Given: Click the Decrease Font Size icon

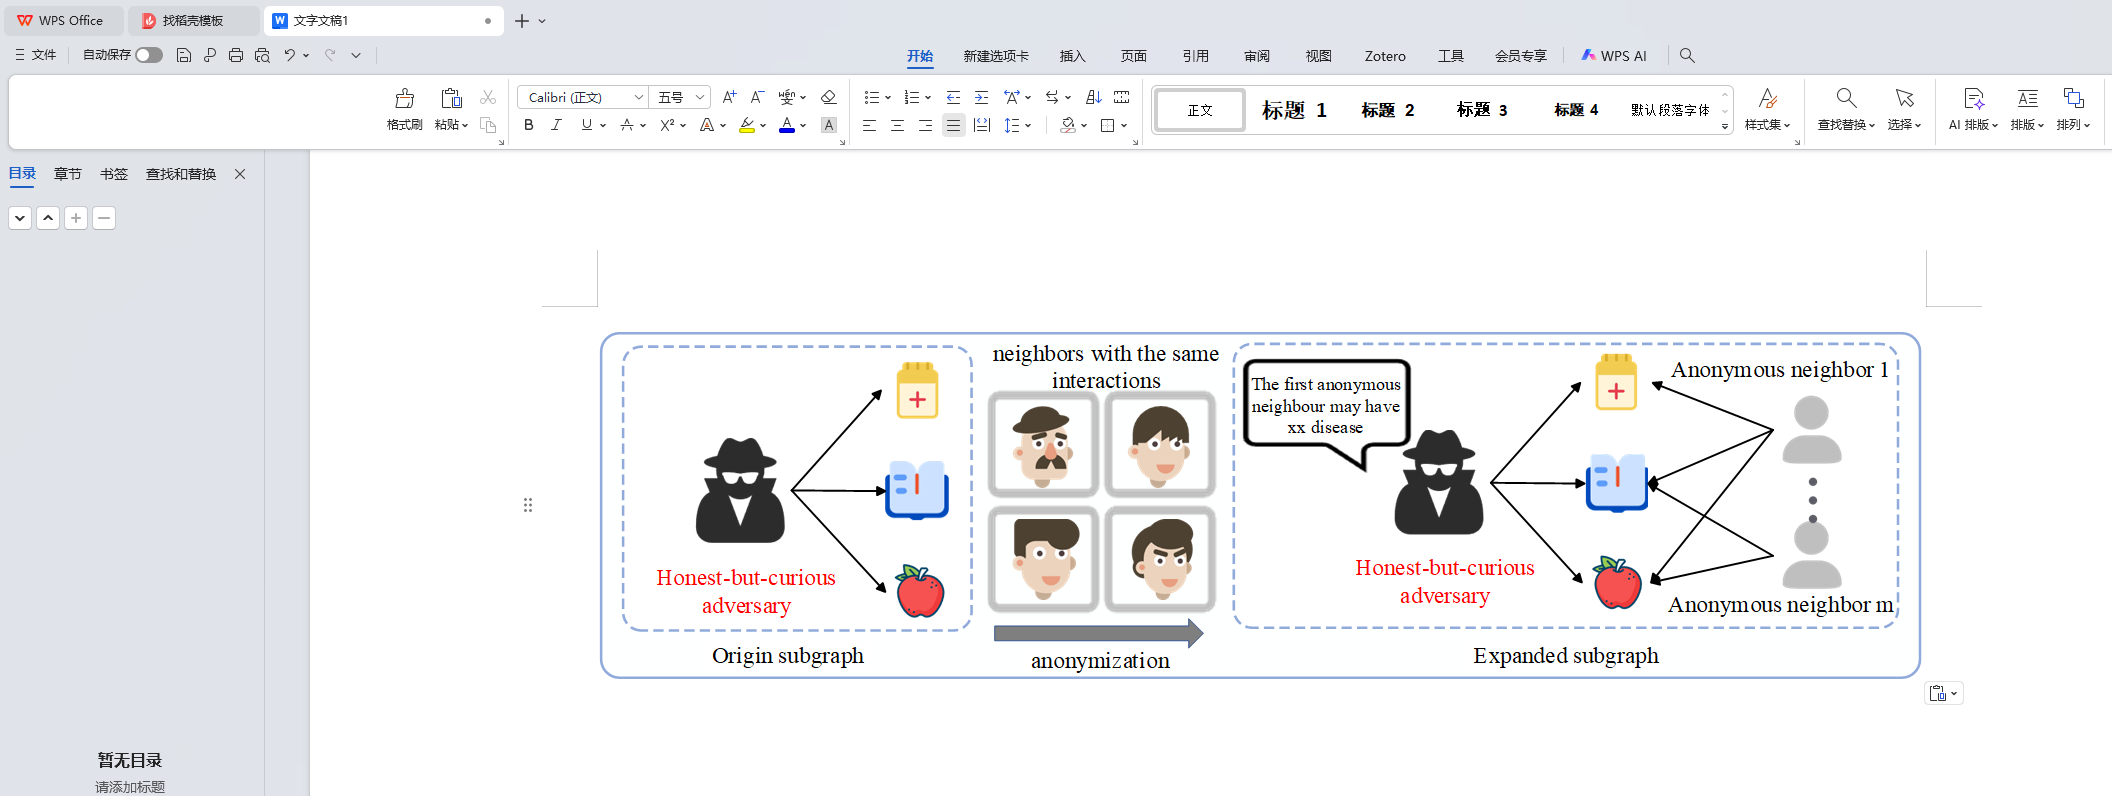Looking at the screenshot, I should [757, 97].
